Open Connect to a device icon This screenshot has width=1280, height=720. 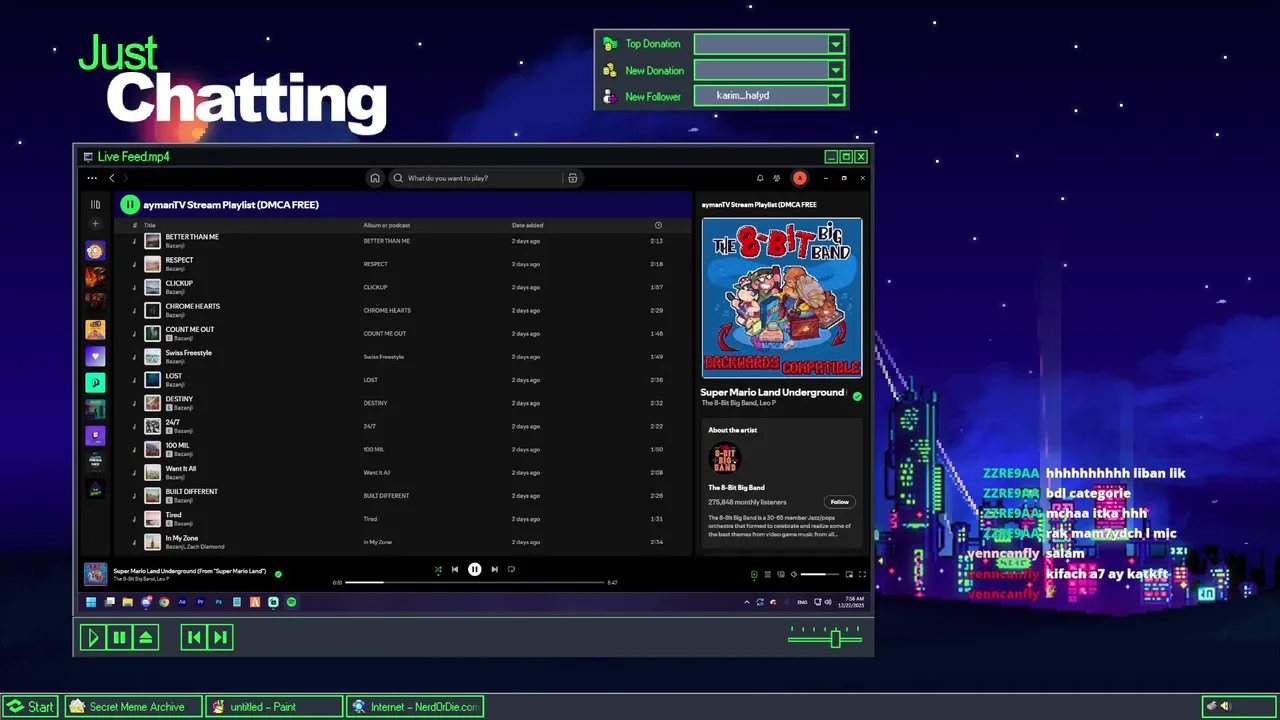[x=781, y=575]
